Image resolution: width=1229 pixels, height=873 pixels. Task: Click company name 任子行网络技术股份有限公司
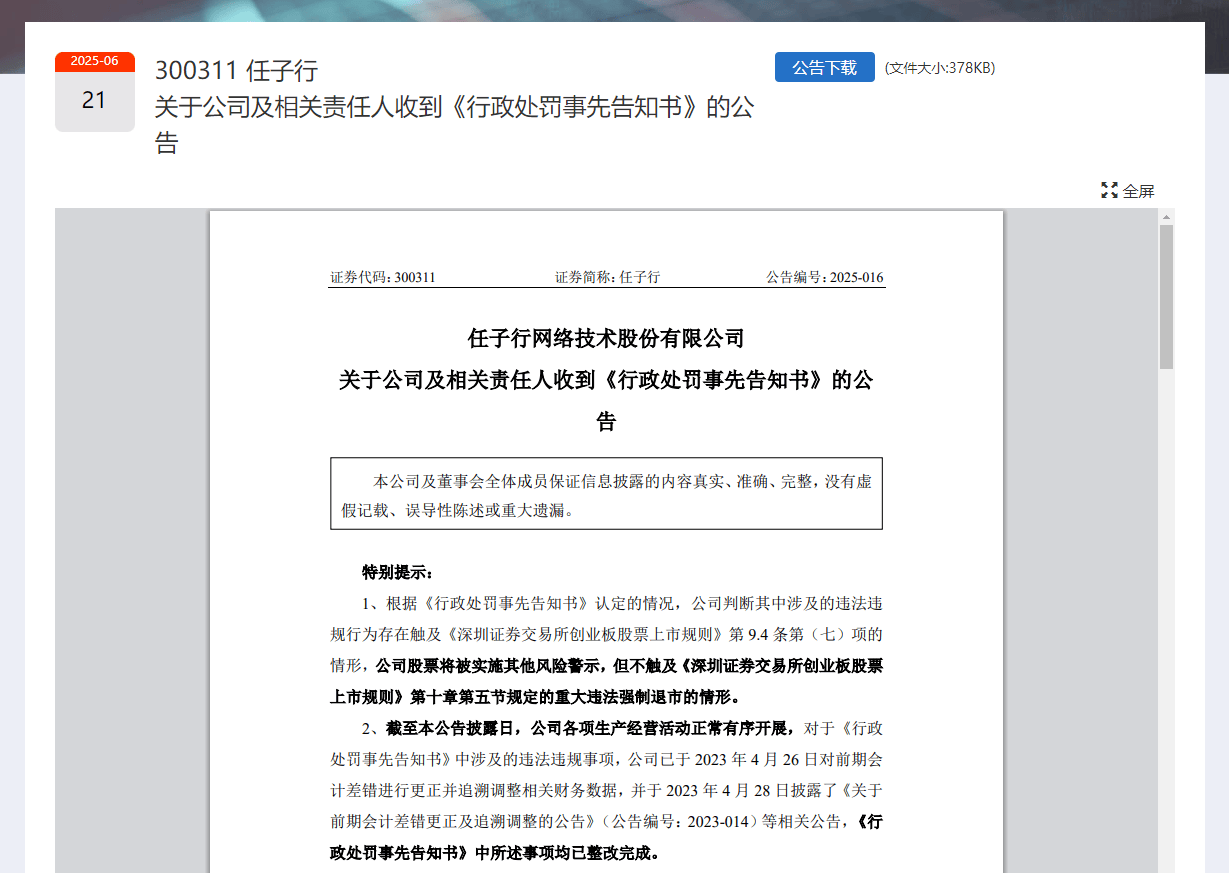point(606,338)
